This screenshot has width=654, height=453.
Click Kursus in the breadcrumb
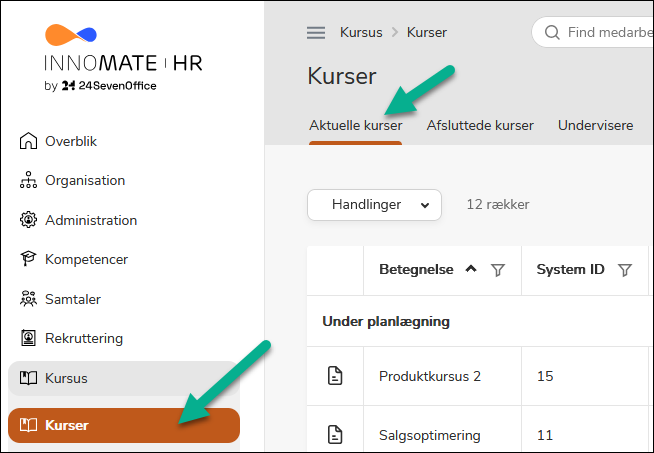pyautogui.click(x=361, y=32)
